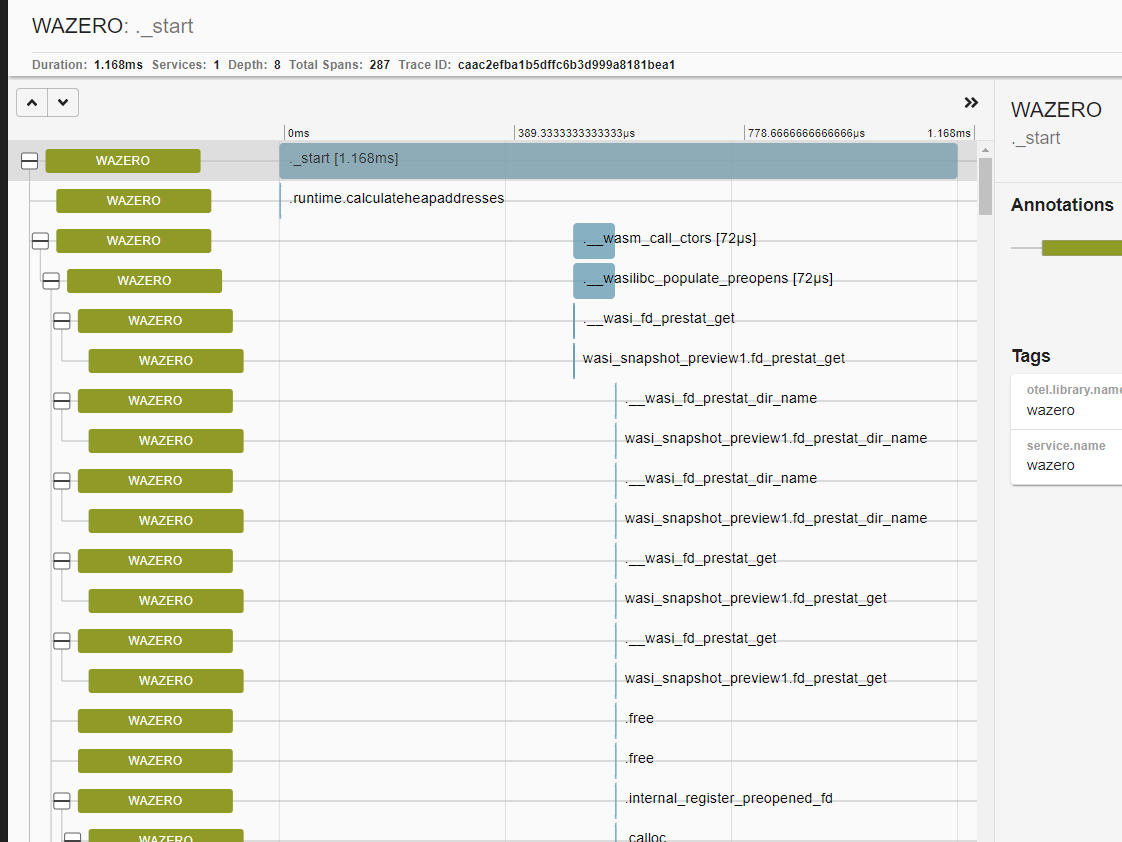Click the WAZERO label for .runtime.calculateheapaddresses row
Image resolution: width=1122 pixels, height=842 pixels.
coord(134,201)
